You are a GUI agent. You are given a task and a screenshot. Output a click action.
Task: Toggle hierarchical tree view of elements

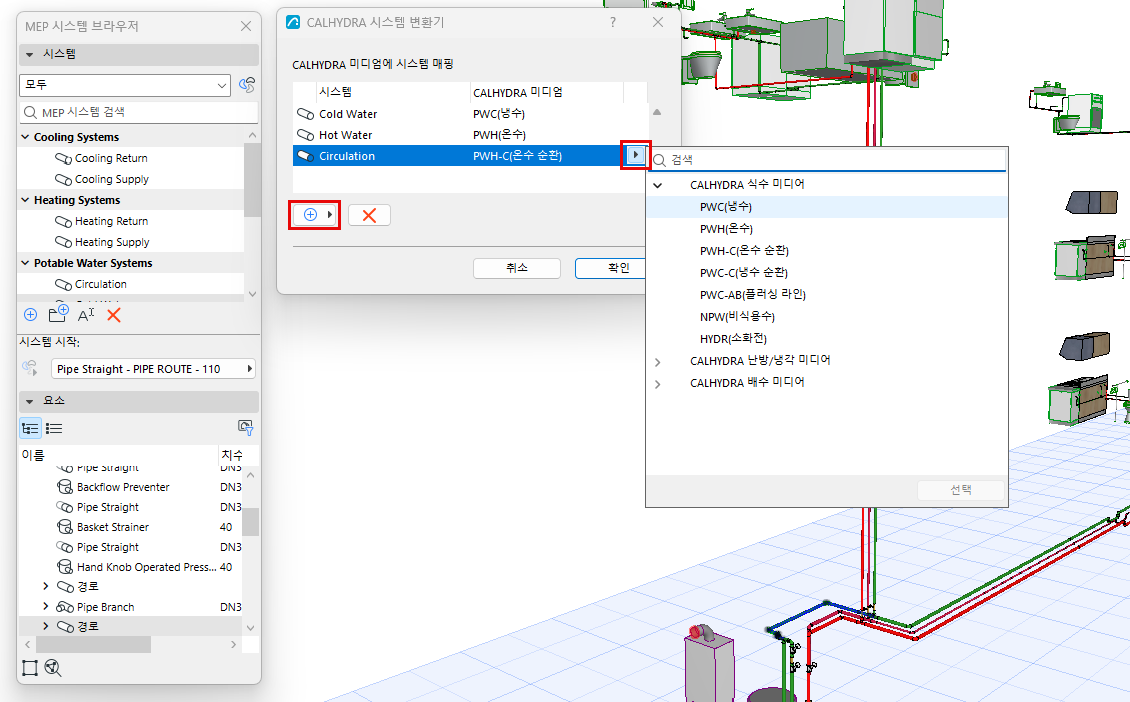(x=30, y=428)
